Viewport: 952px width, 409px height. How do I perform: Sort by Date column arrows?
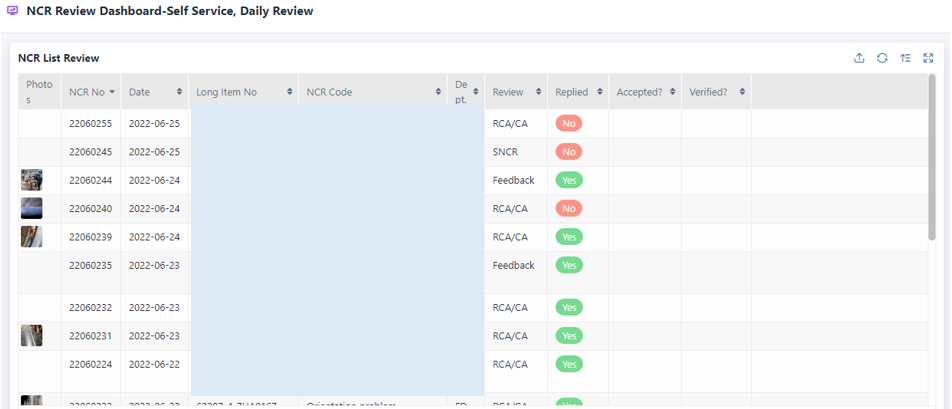point(180,92)
